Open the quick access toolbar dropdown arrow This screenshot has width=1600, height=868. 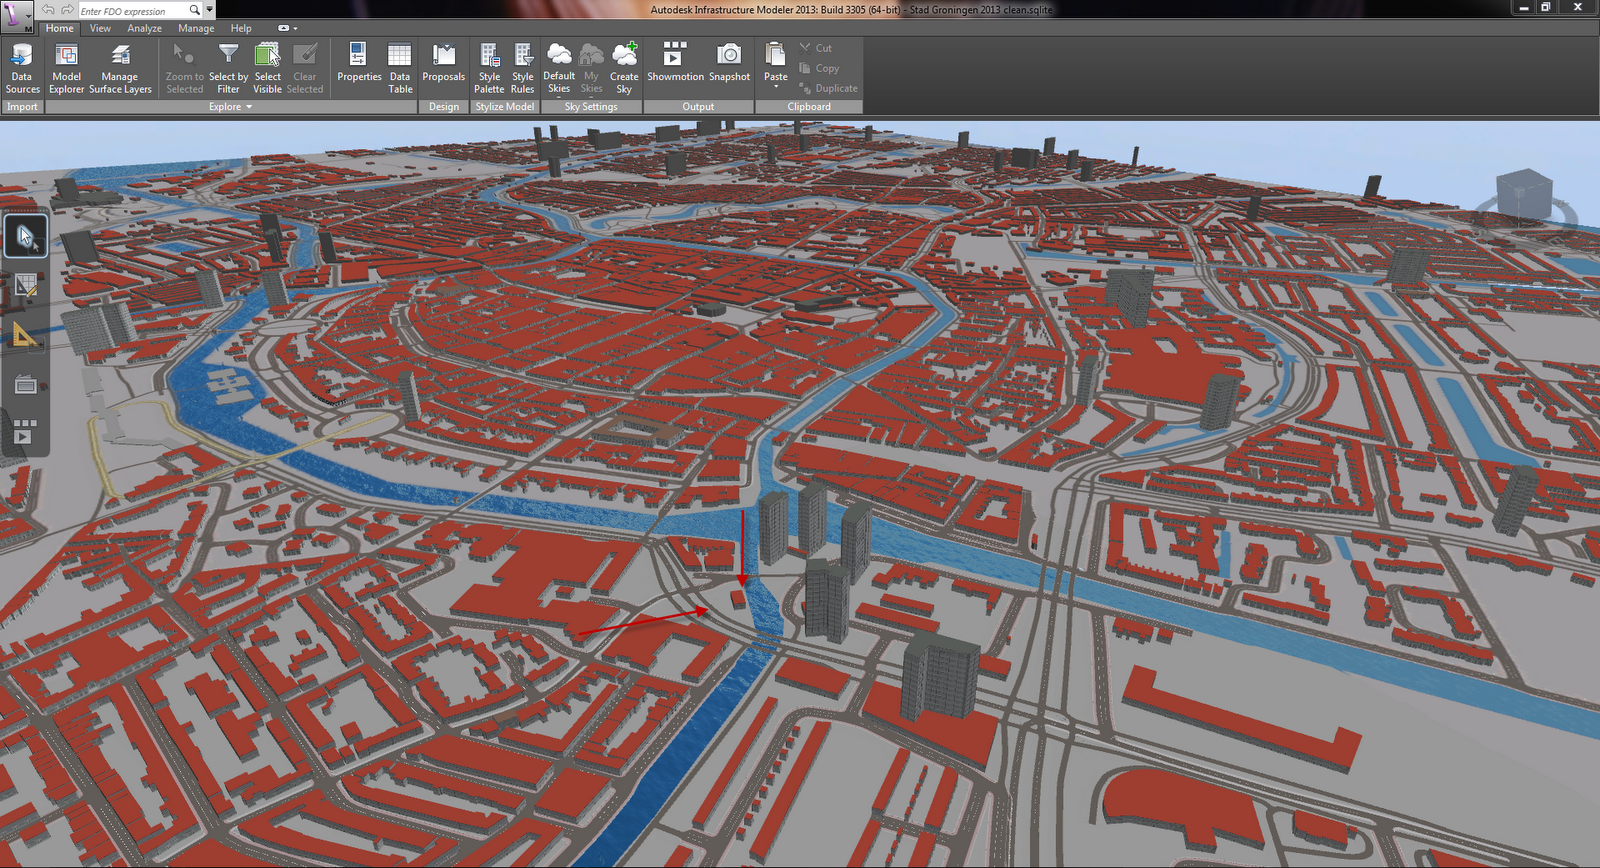coord(209,10)
